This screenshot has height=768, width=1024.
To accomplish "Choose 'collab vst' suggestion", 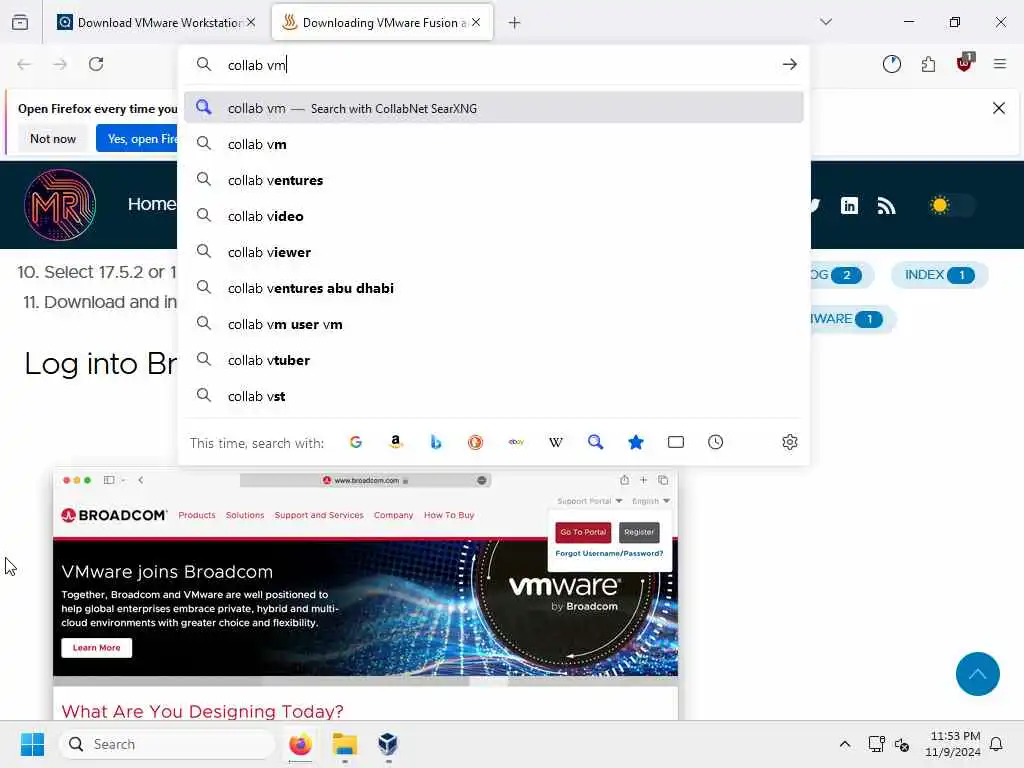I will pyautogui.click(x=494, y=396).
